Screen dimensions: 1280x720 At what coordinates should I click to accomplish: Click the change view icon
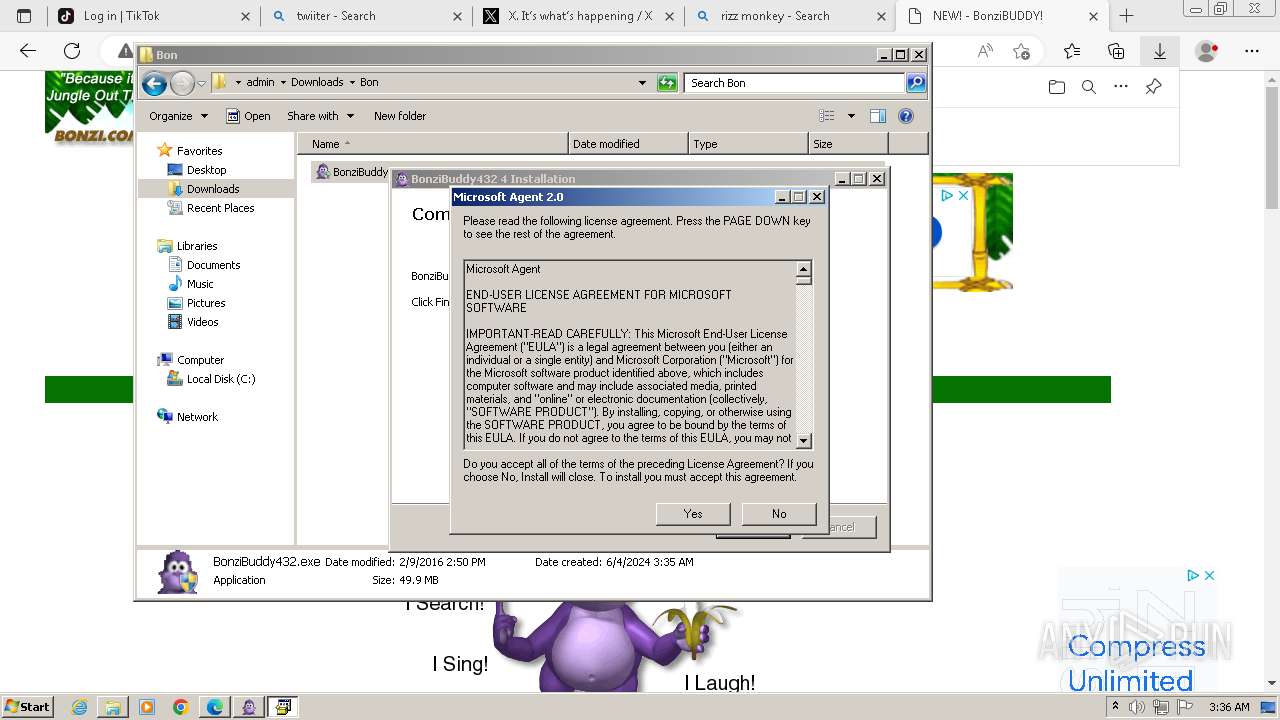point(827,116)
